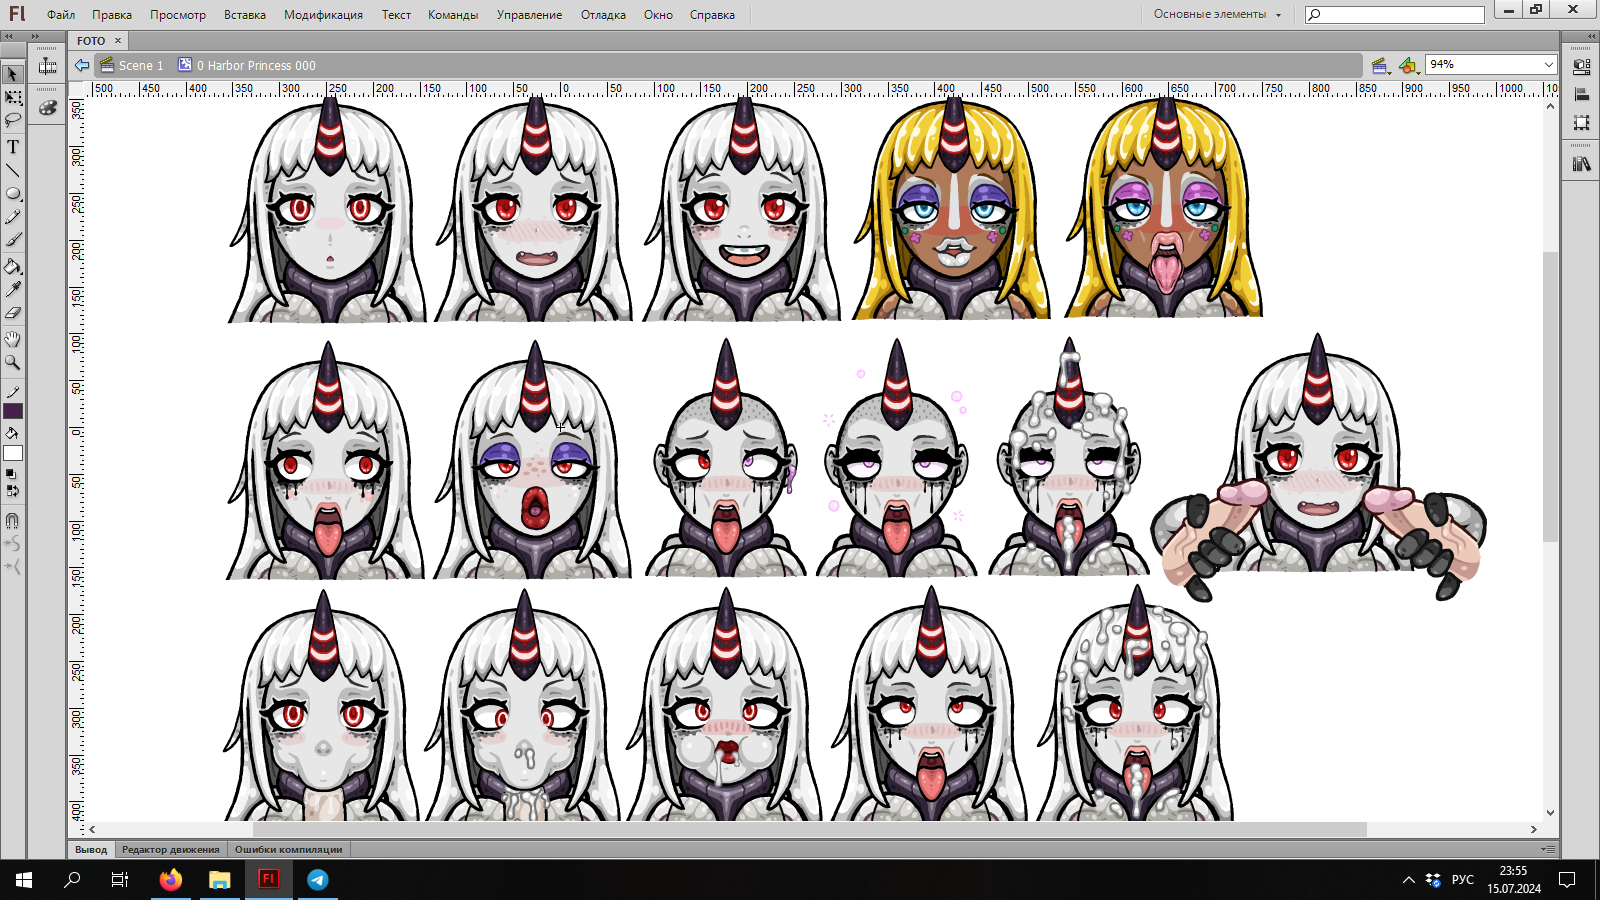
Task: Activate the Eyedropper tool
Action: (13, 290)
